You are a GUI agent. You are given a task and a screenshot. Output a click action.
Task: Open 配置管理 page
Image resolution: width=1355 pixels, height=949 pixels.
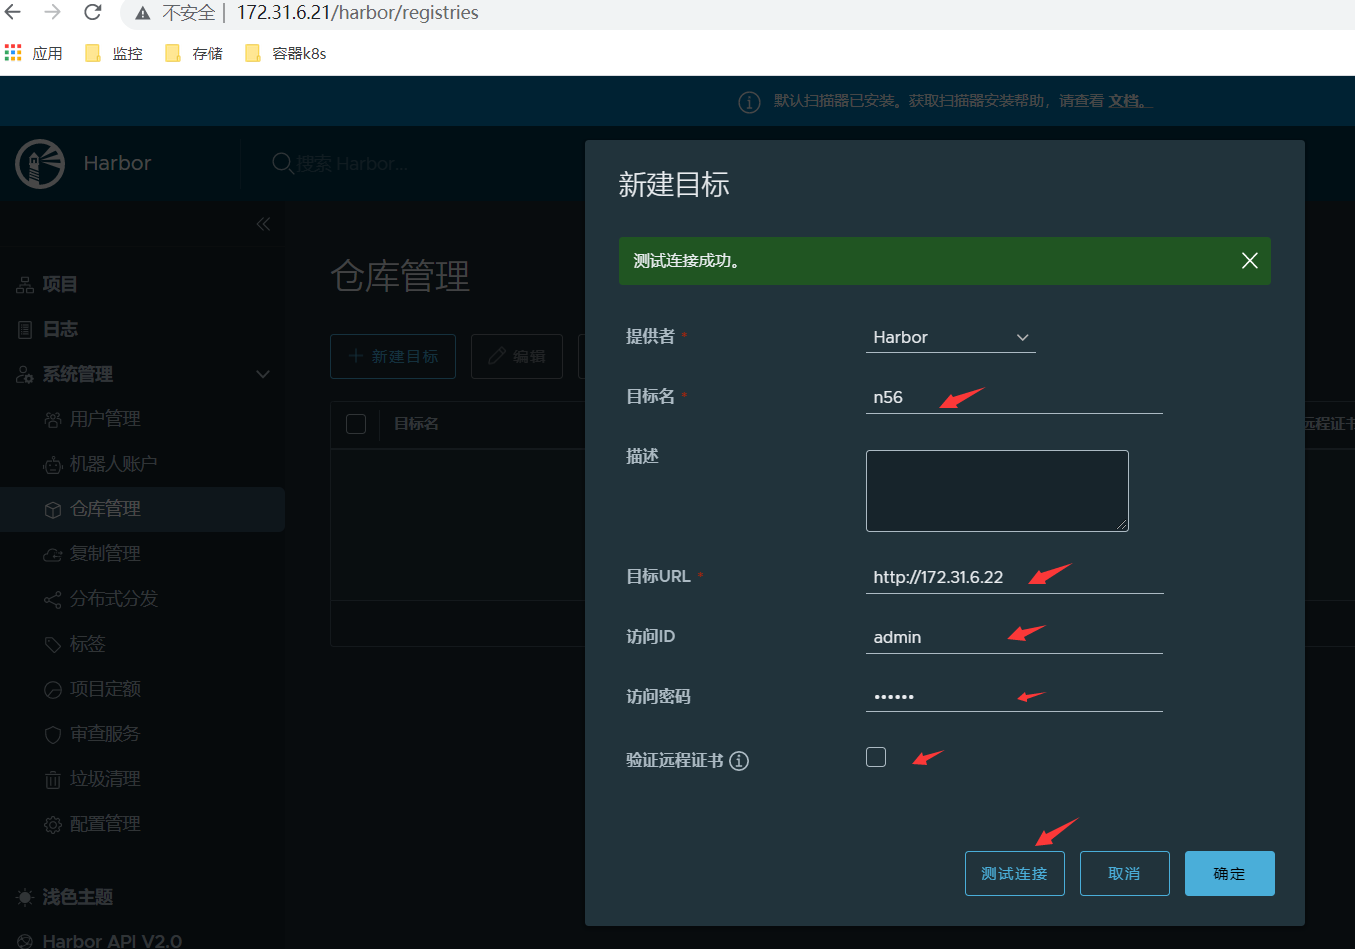105,824
